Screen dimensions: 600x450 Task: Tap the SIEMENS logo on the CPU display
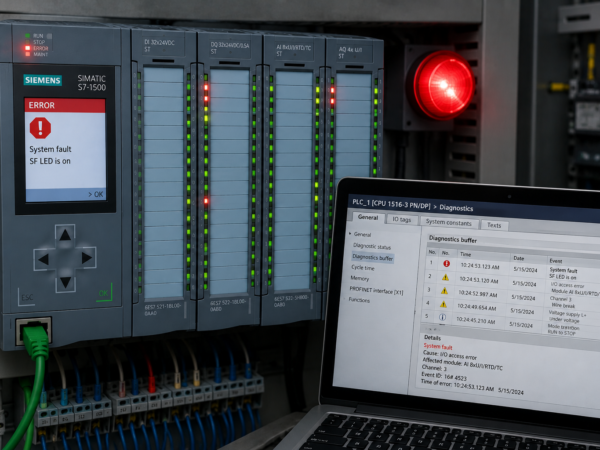pyautogui.click(x=42, y=80)
